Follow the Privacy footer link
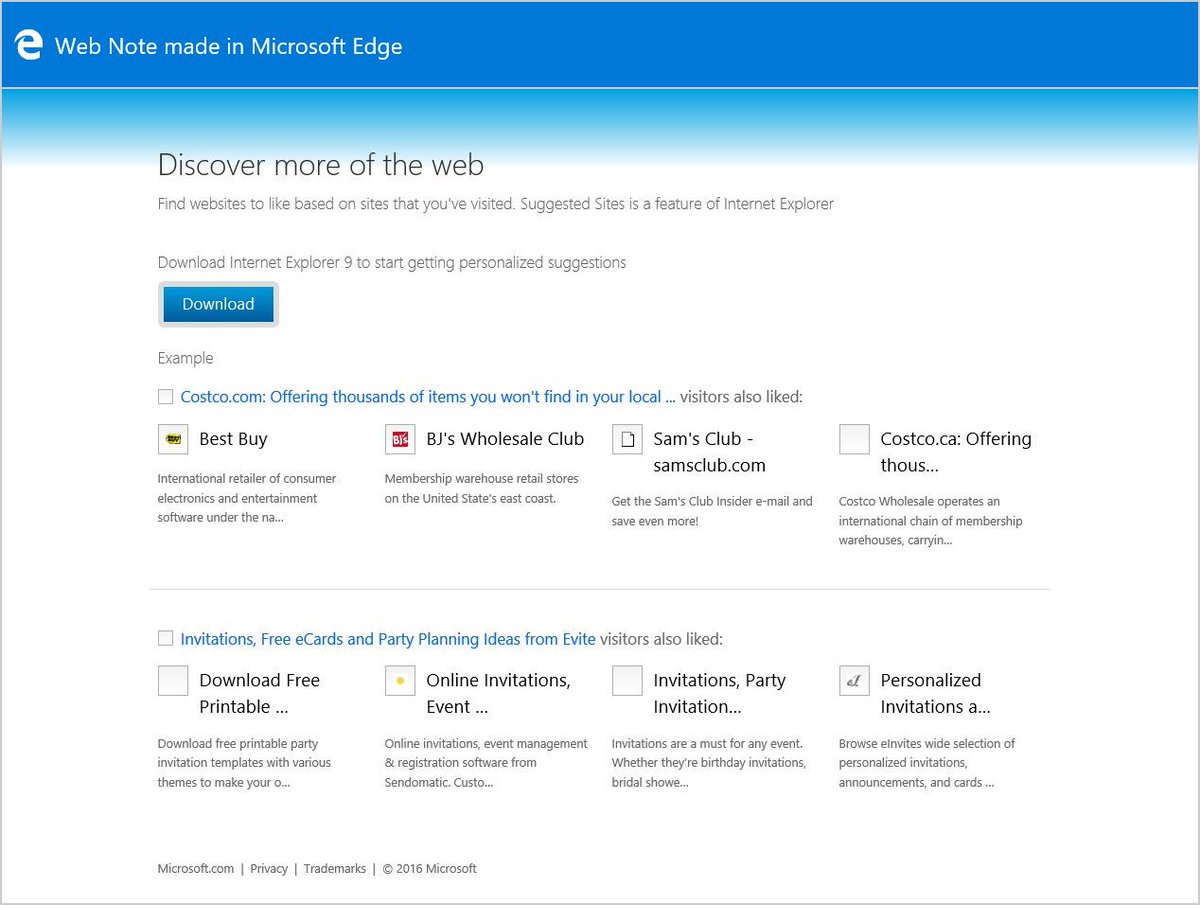This screenshot has width=1200, height=905. click(269, 869)
